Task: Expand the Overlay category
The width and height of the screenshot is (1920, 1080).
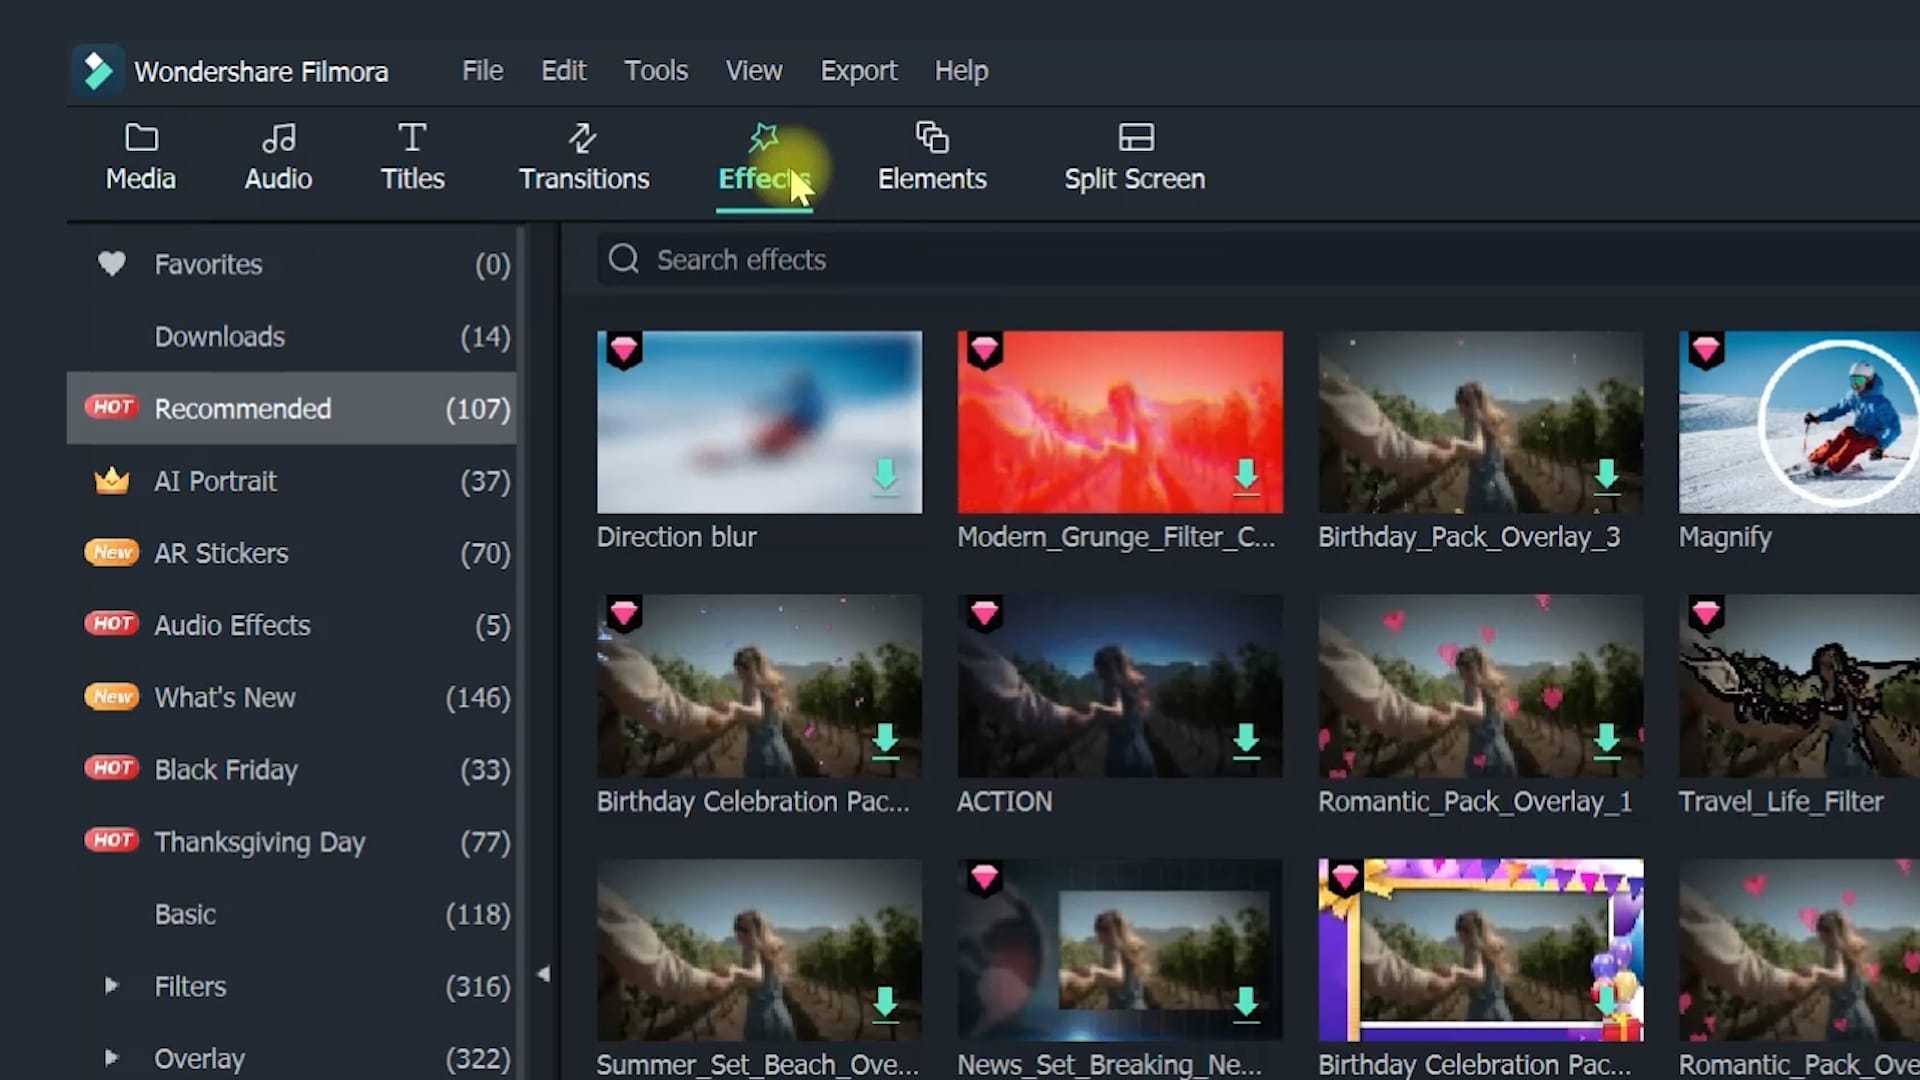Action: coord(112,1058)
